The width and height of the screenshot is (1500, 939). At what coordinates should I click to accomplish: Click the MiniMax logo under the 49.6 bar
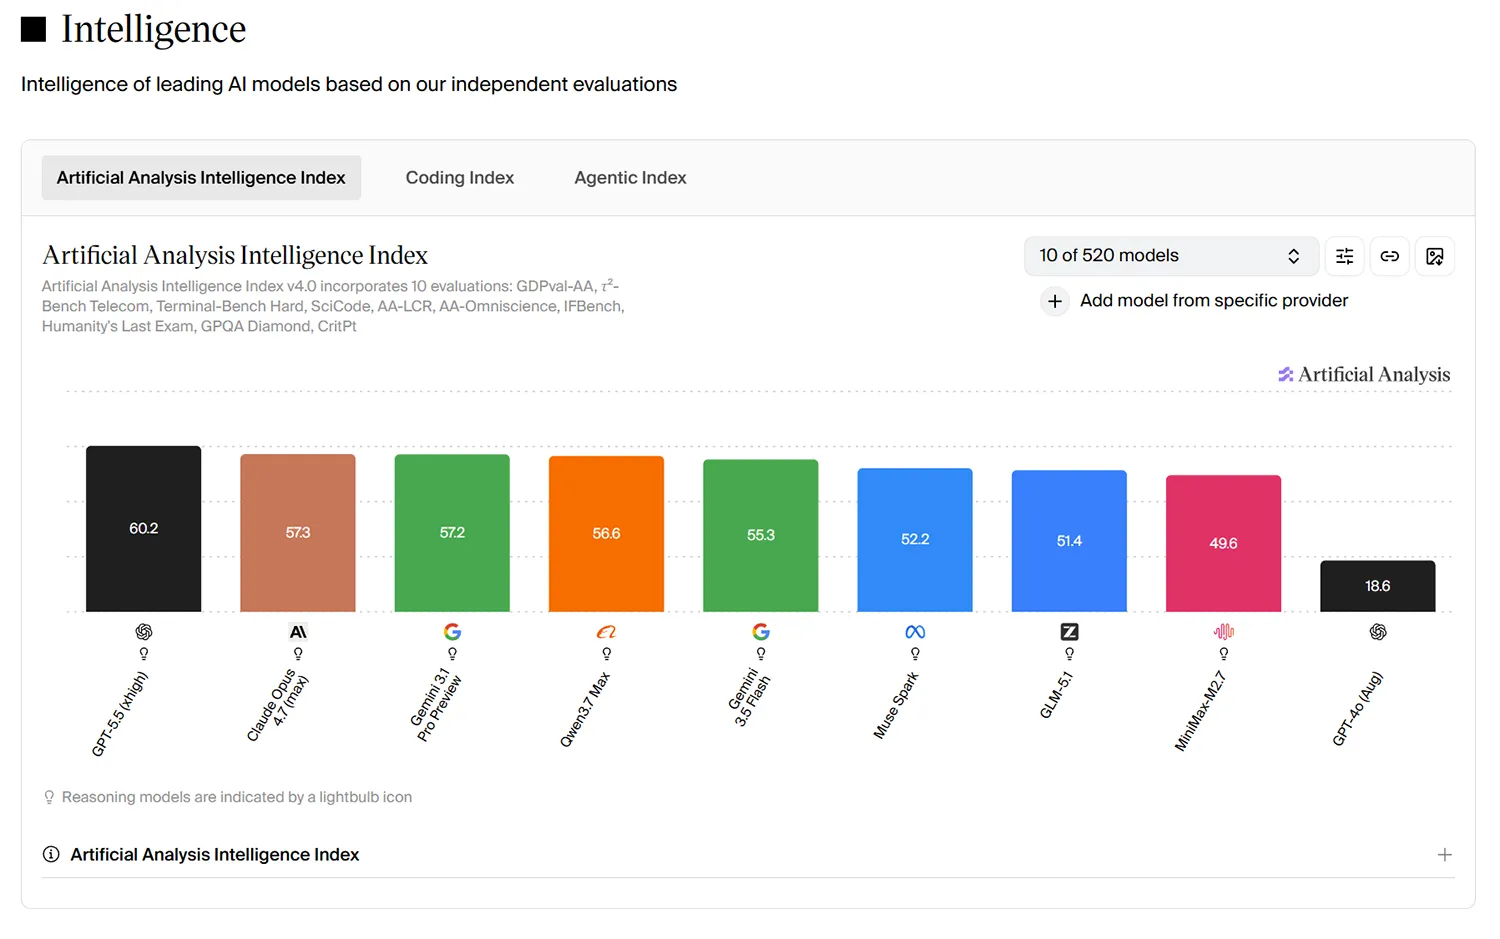[x=1224, y=632]
